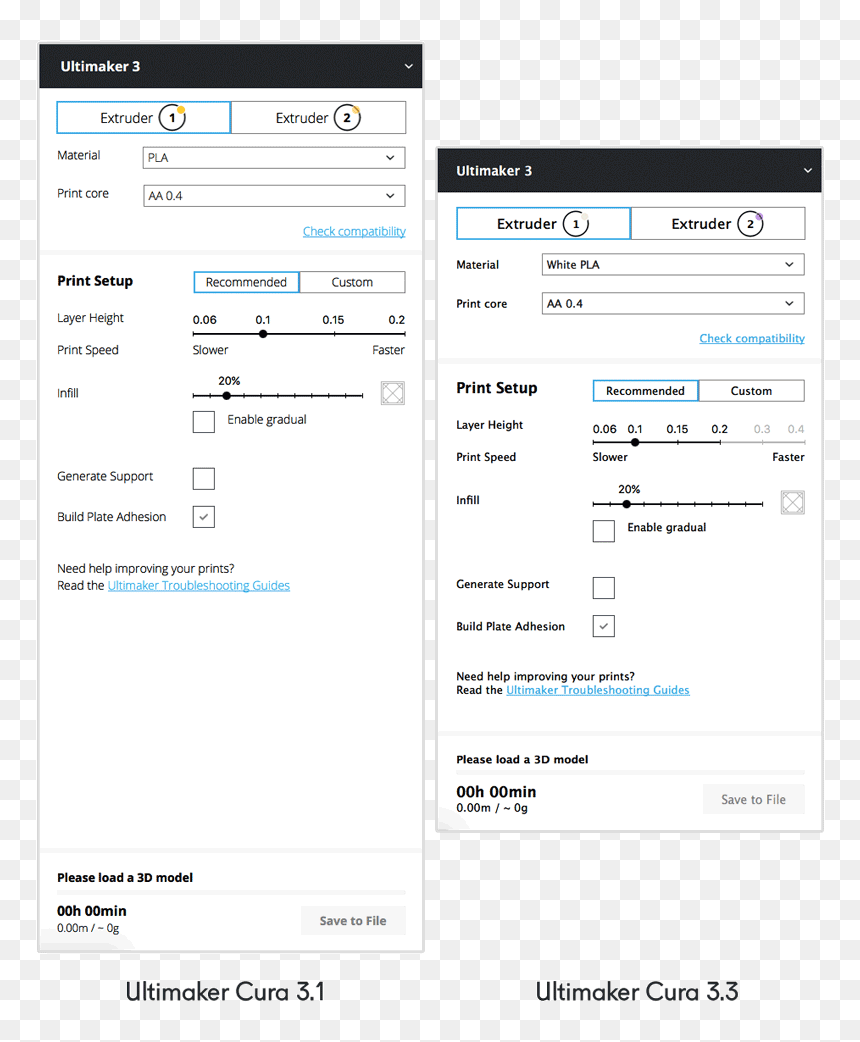Switch to Custom print setup in Cura 3.3
860x1042 pixels.
pos(752,391)
